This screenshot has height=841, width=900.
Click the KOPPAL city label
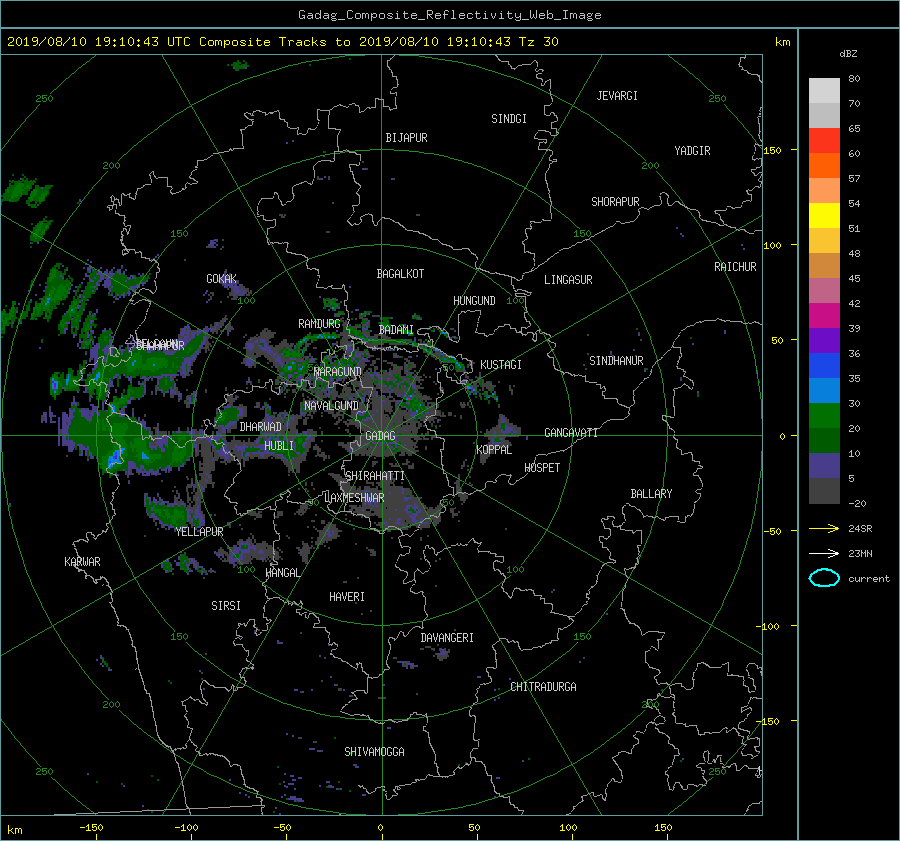[x=494, y=449]
